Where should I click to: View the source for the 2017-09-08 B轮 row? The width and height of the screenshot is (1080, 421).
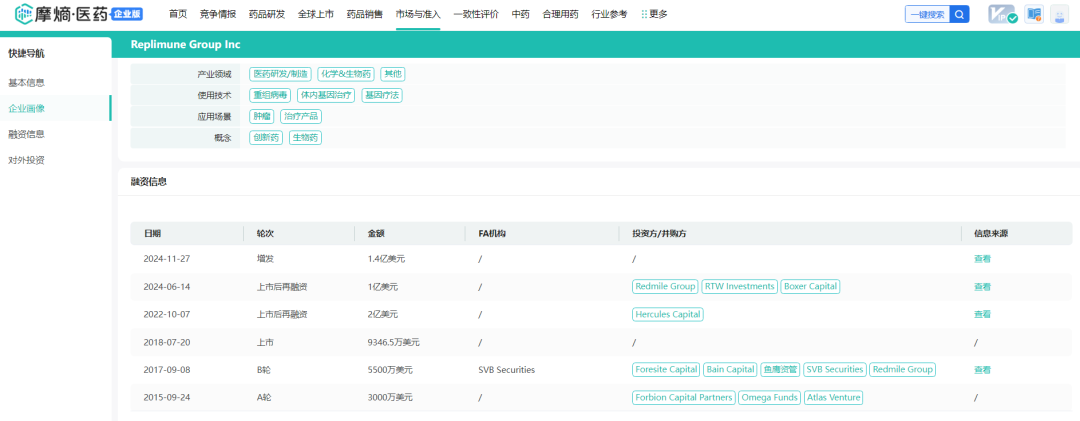(982, 370)
